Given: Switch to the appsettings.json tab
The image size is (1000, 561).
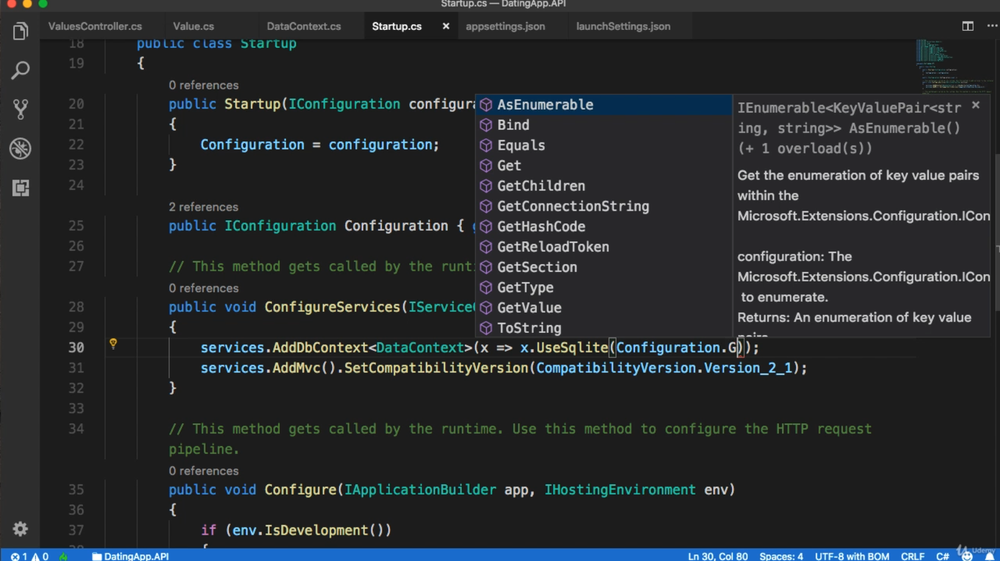Looking at the screenshot, I should (x=505, y=26).
